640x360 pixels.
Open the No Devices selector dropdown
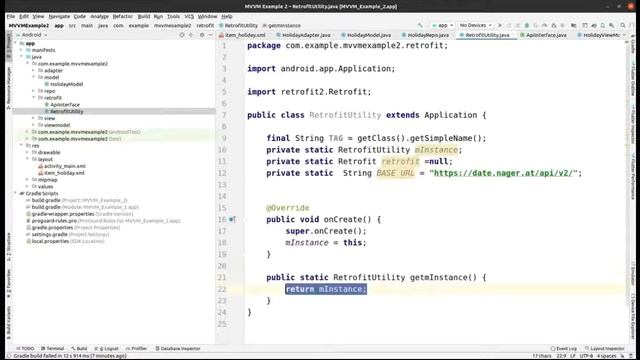point(476,25)
